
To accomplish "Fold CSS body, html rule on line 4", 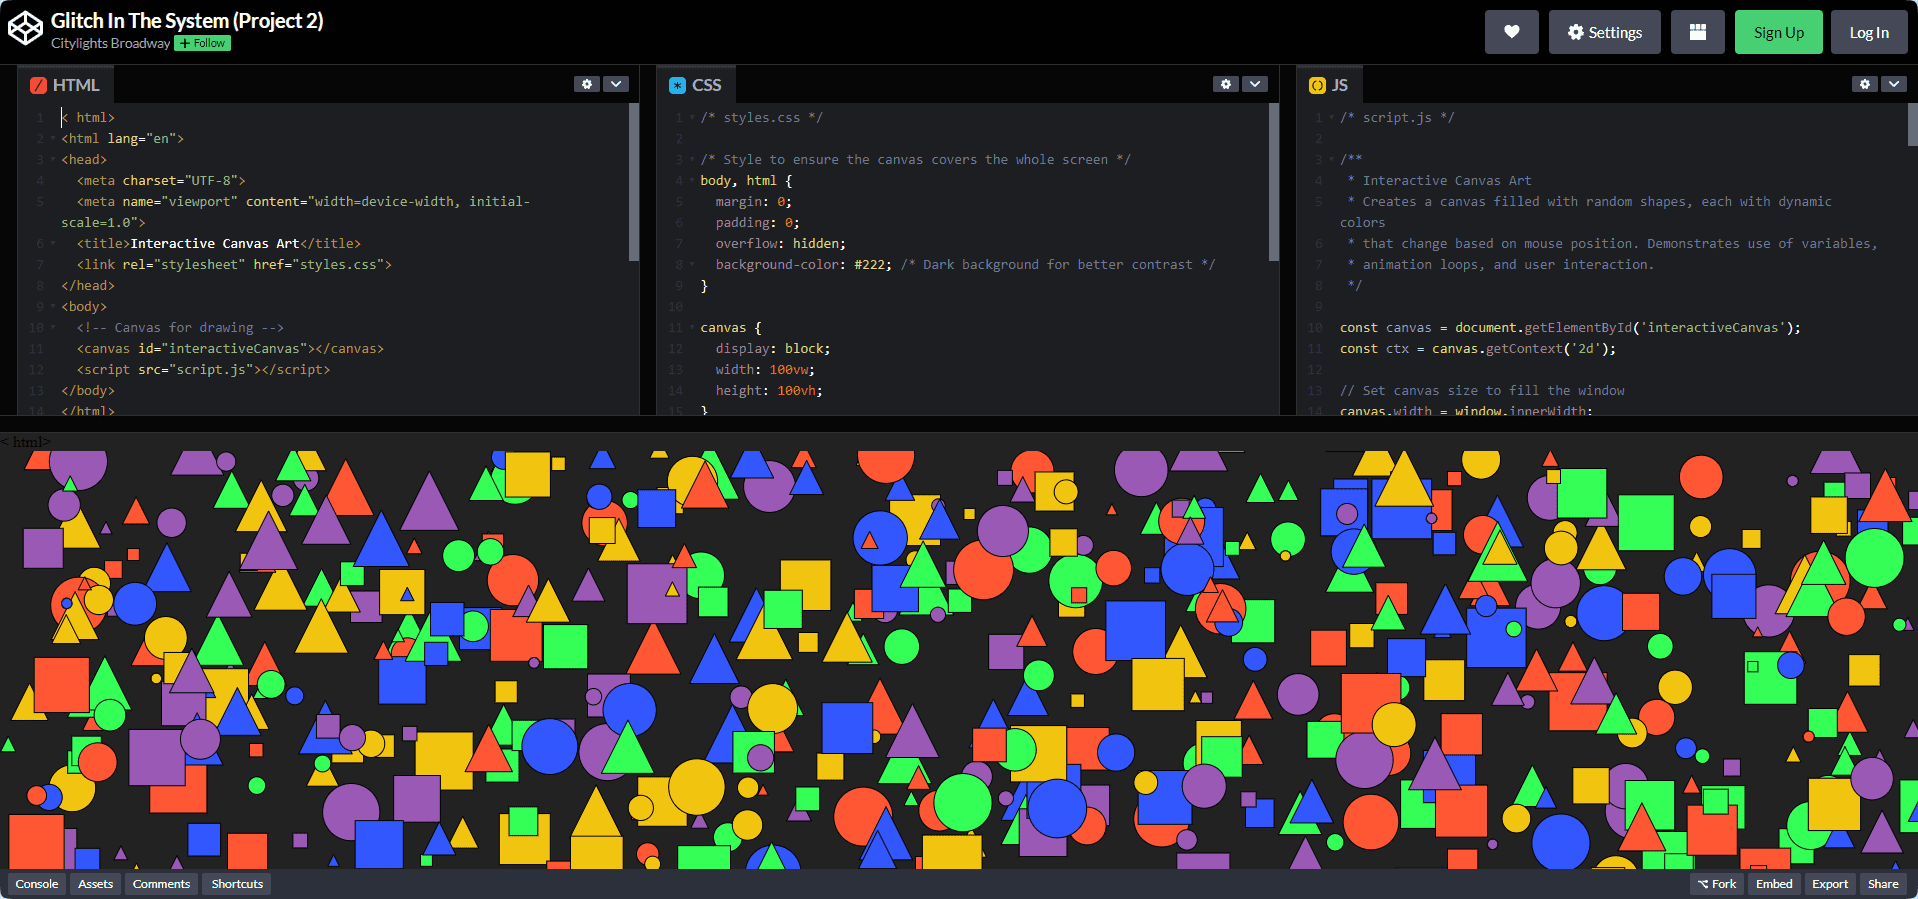I will coord(692,180).
